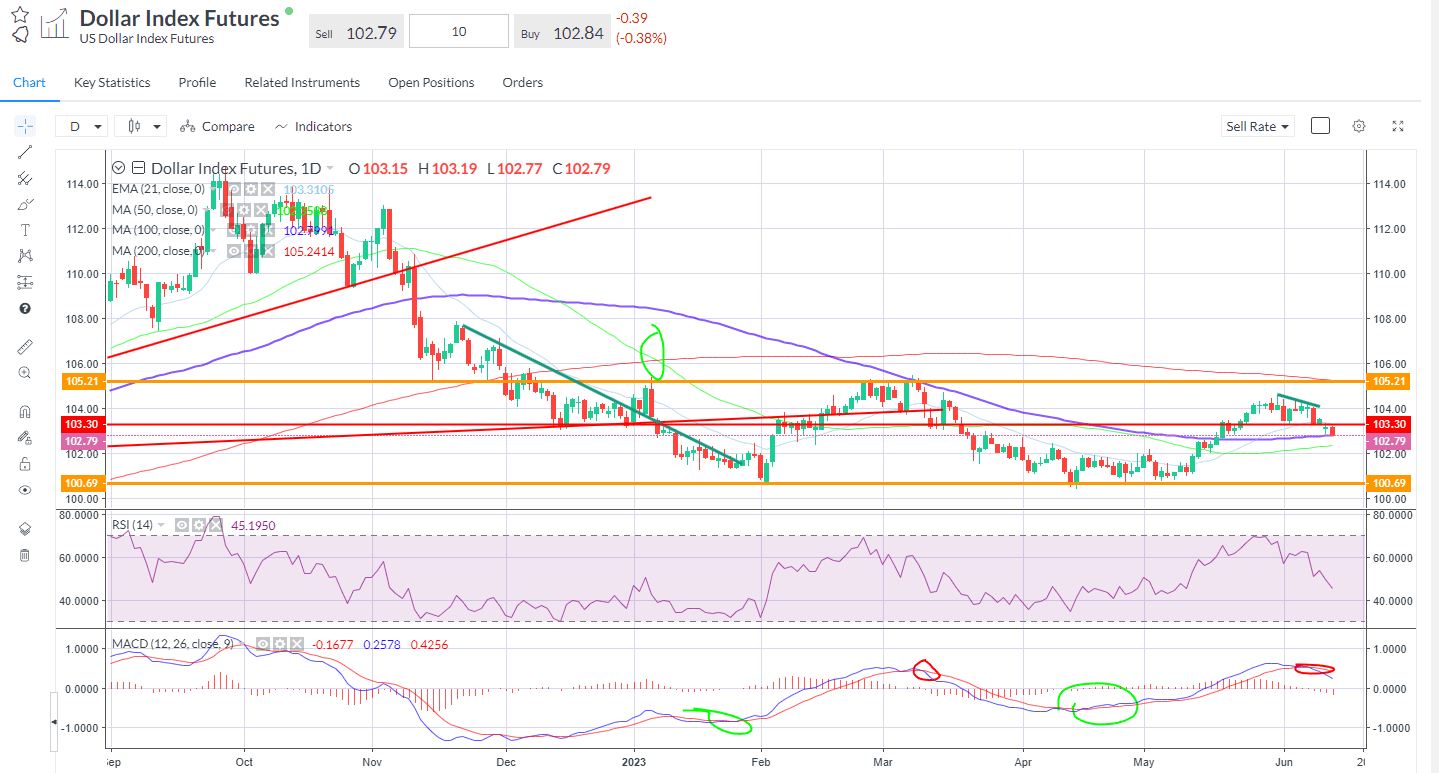Expand the RSI (14) dropdown arrow
The image size is (1439, 773).
[161, 525]
